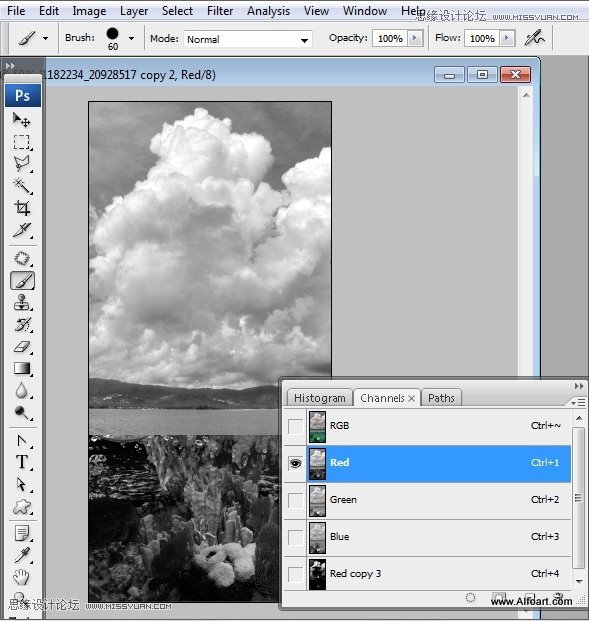Viewport: 589px width, 621px height.
Task: Select the Crop tool
Action: point(21,208)
